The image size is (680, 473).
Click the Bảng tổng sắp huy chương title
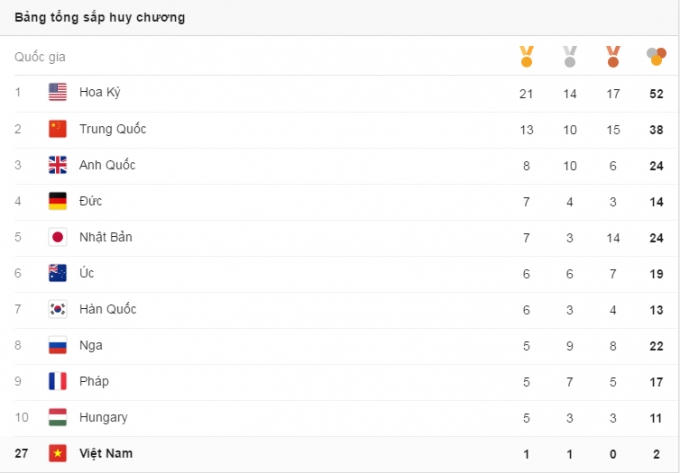(99, 18)
